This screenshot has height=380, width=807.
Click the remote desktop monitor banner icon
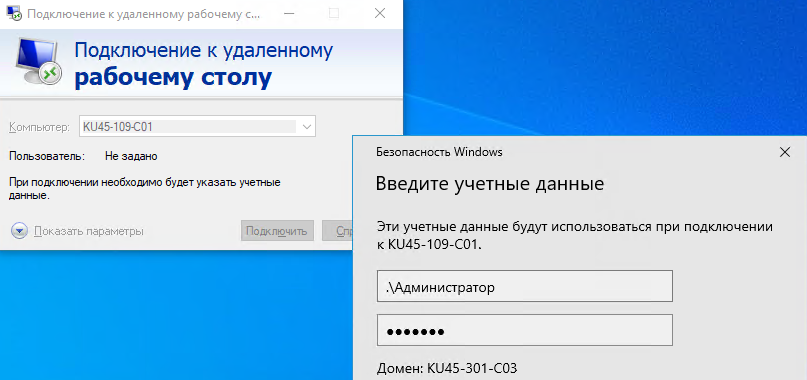pos(39,61)
